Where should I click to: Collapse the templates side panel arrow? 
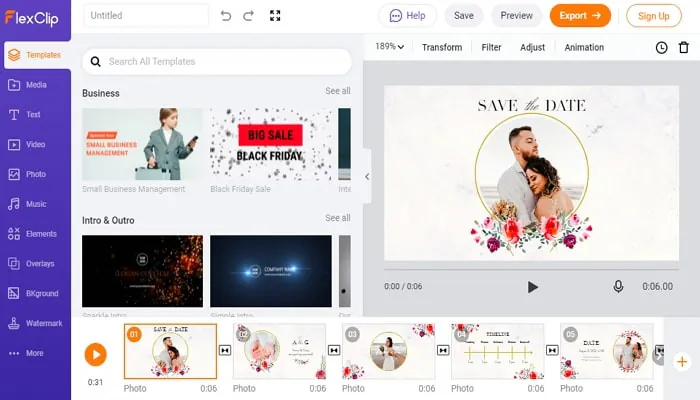[x=367, y=176]
